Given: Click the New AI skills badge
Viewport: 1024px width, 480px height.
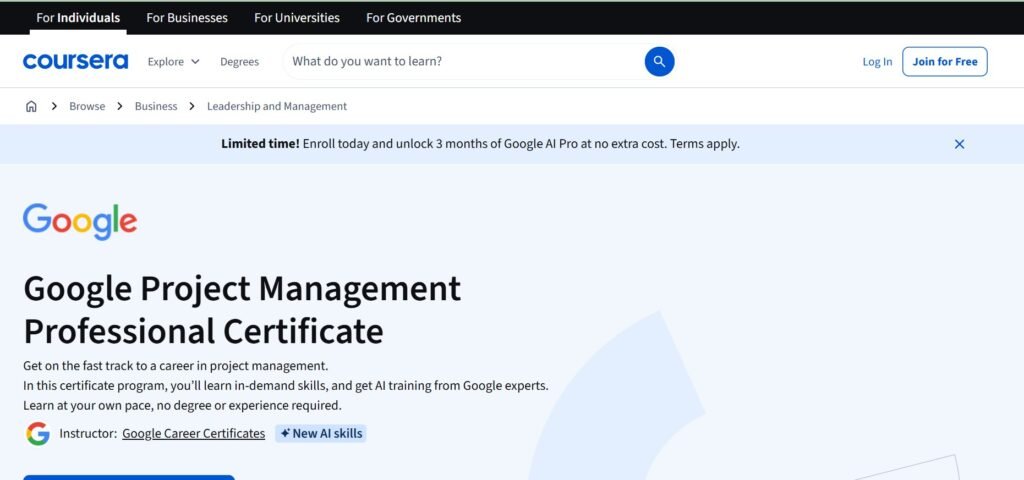Looking at the screenshot, I should coord(321,434).
